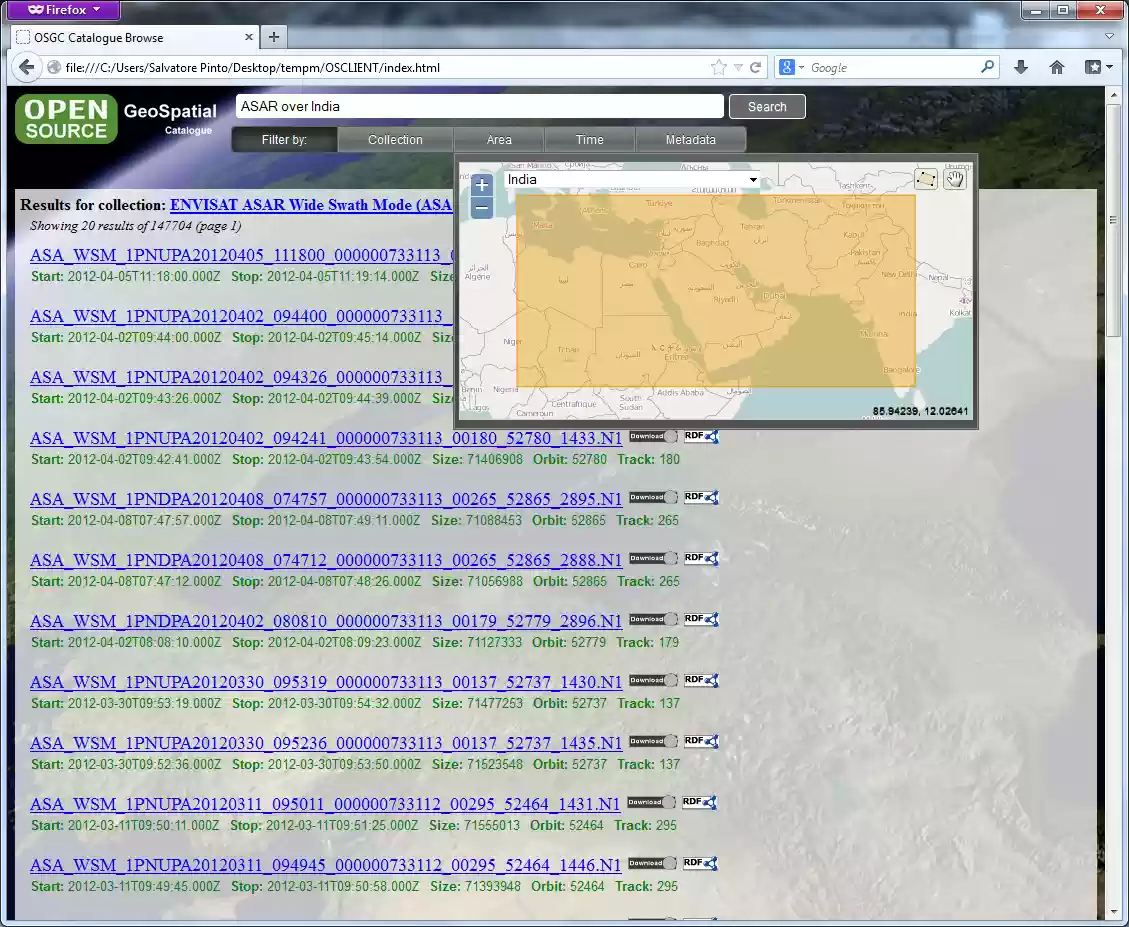Viewport: 1129px width, 927px height.
Task: Open the list-all-tabs chevron
Action: coord(1109,36)
